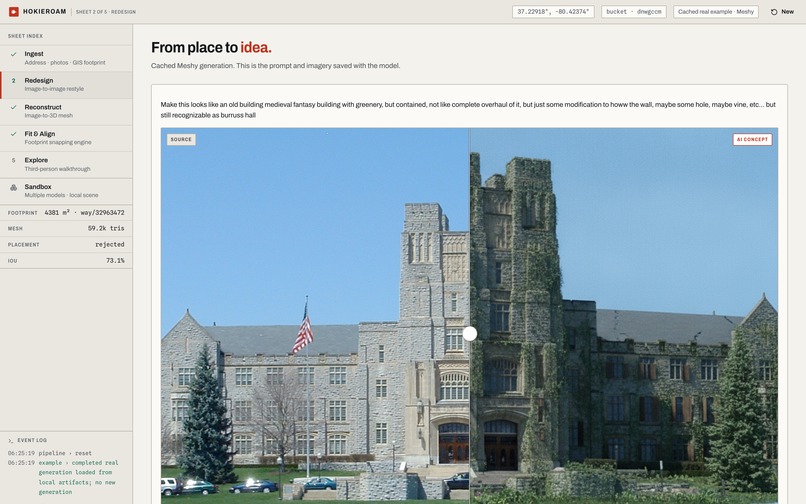This screenshot has height=504, width=806.
Task: Click the Ingest step checkmark icon
Action: (14, 54)
